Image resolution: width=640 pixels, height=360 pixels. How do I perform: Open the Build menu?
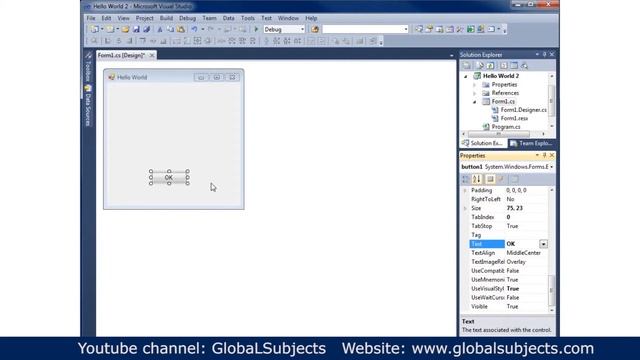(166, 18)
